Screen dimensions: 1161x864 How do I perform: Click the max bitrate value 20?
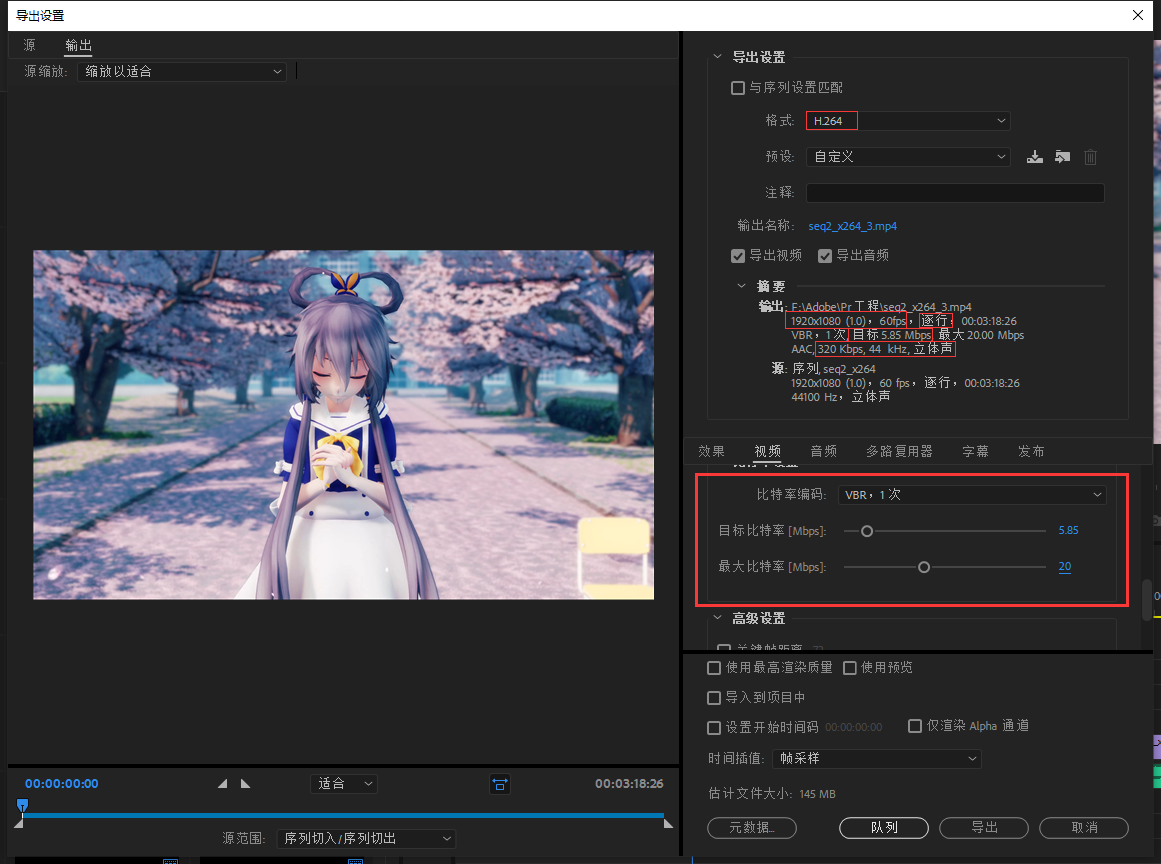pyautogui.click(x=1065, y=566)
